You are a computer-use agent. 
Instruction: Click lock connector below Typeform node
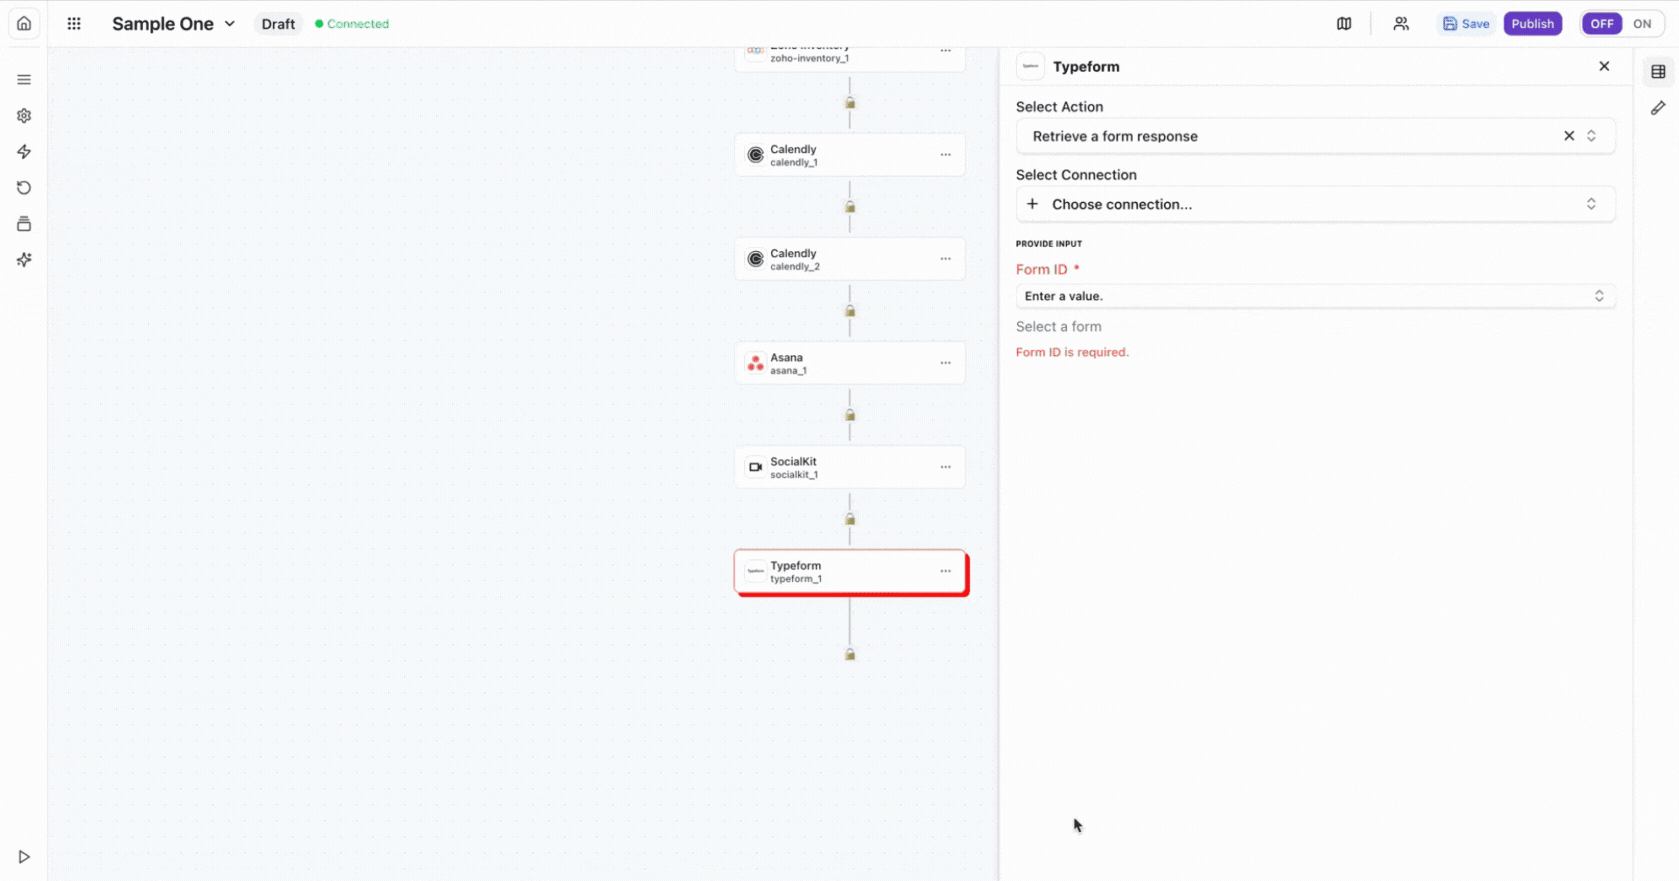(850, 654)
